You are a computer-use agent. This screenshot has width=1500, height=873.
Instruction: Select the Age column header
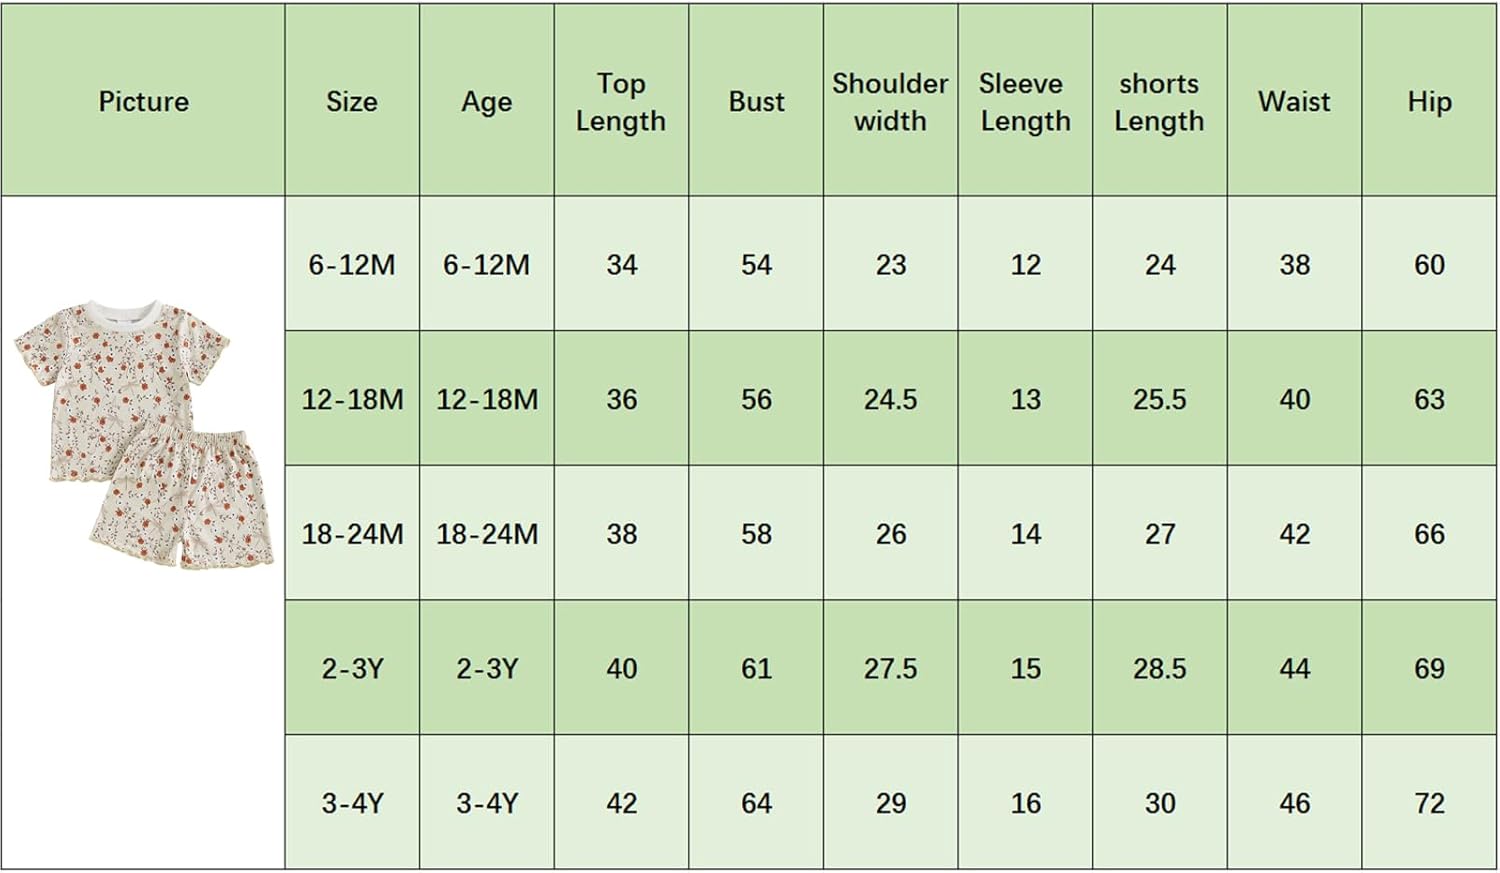(x=487, y=101)
